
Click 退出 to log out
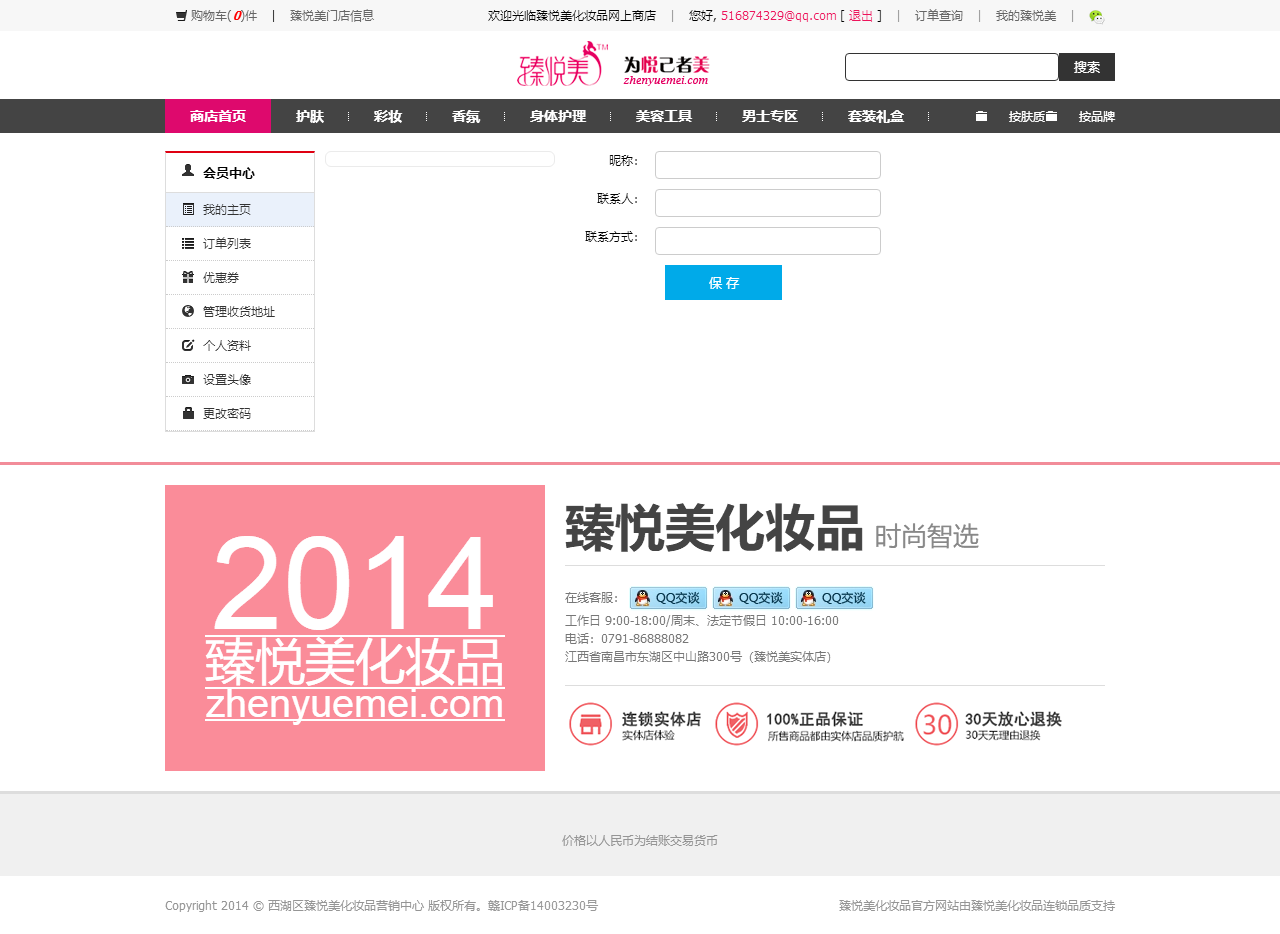(860, 16)
